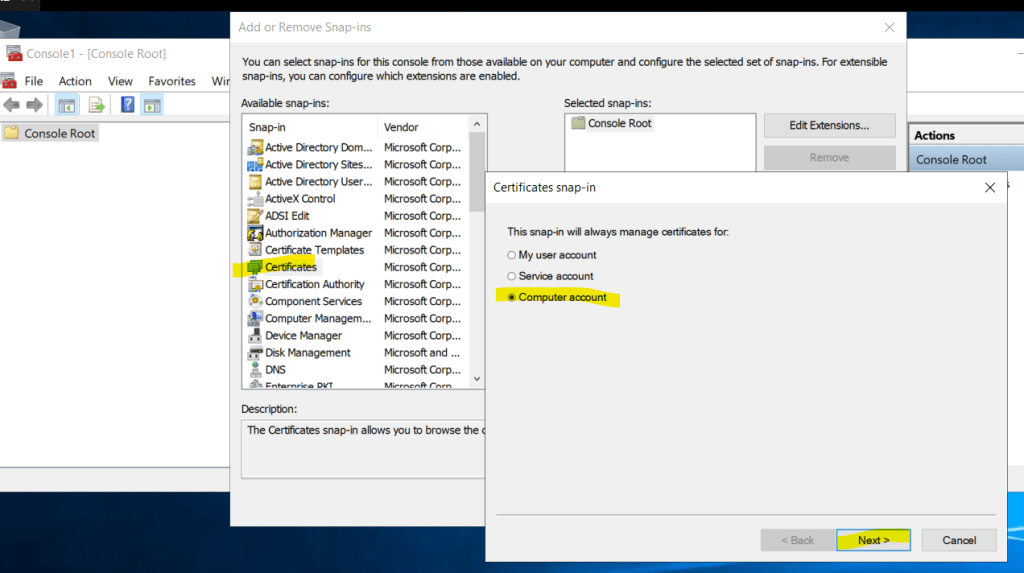Open the Action menu
1024x573 pixels.
tap(75, 81)
